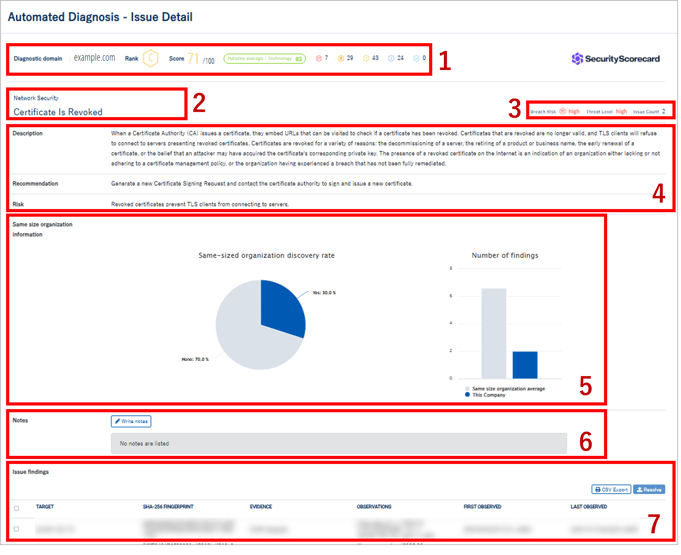Check the first issue finding row checkbox

pyautogui.click(x=17, y=528)
